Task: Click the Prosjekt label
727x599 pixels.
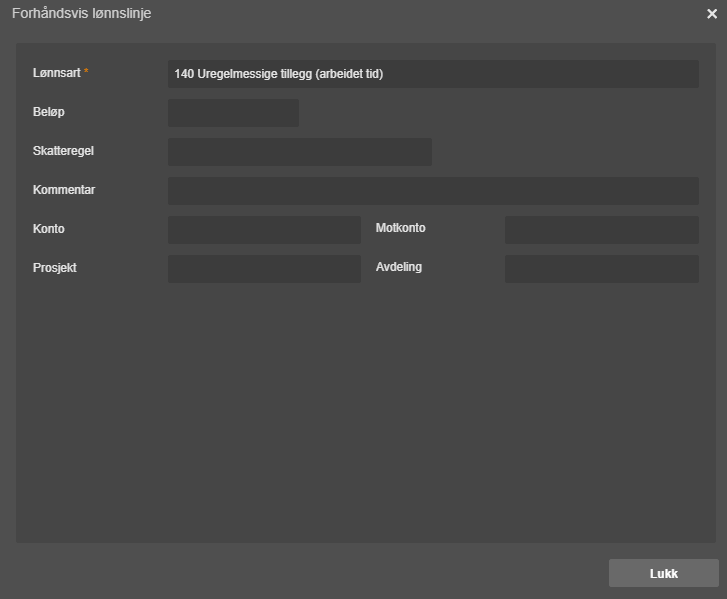Action: pyautogui.click(x=55, y=268)
